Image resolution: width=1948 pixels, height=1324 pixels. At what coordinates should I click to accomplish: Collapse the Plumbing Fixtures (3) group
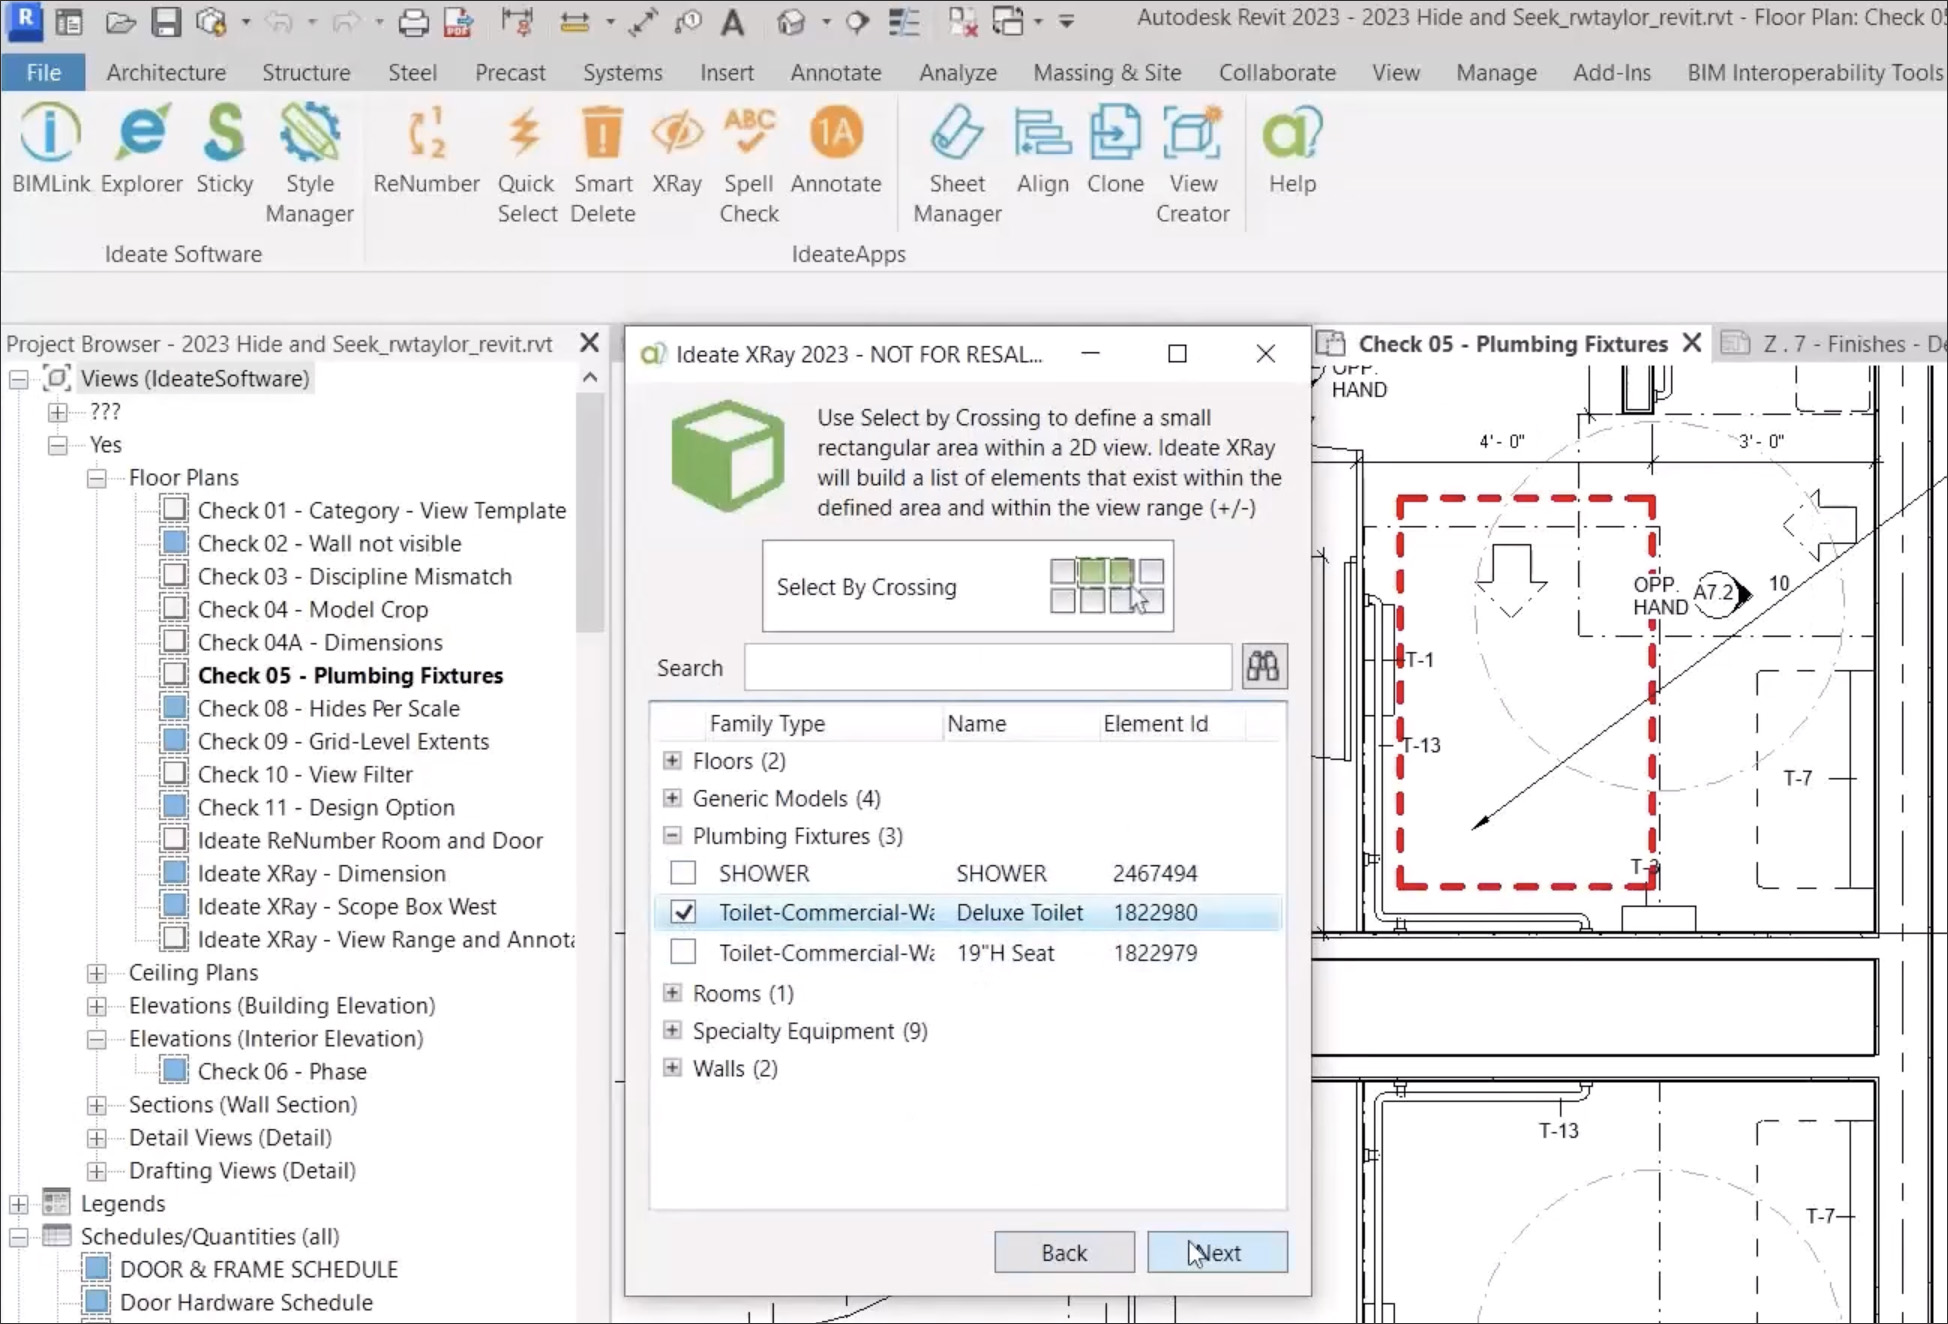click(x=672, y=835)
